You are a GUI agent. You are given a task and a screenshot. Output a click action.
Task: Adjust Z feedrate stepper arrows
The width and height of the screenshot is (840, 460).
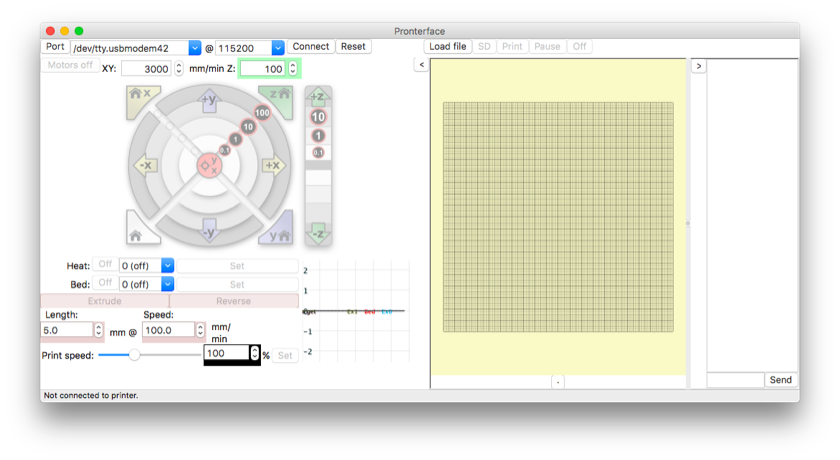pos(292,69)
